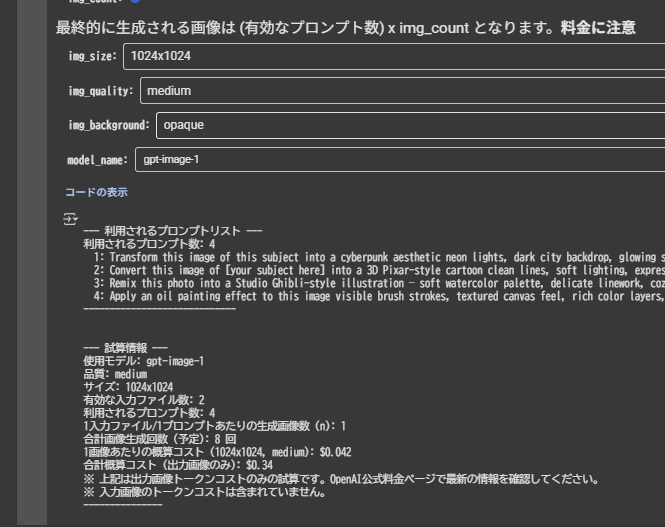Click the 使用モデル: gpt-image-1 line
Screen dimensions: 665x527
pyautogui.click(x=144, y=361)
